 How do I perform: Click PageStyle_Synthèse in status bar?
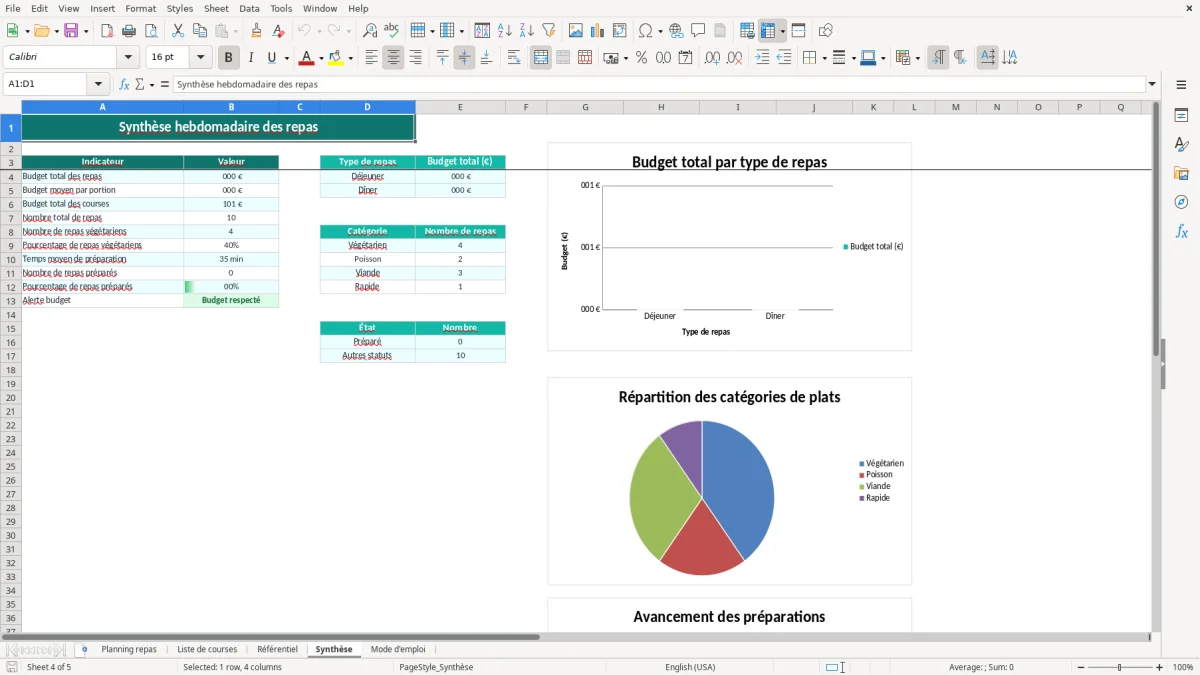(x=436, y=667)
